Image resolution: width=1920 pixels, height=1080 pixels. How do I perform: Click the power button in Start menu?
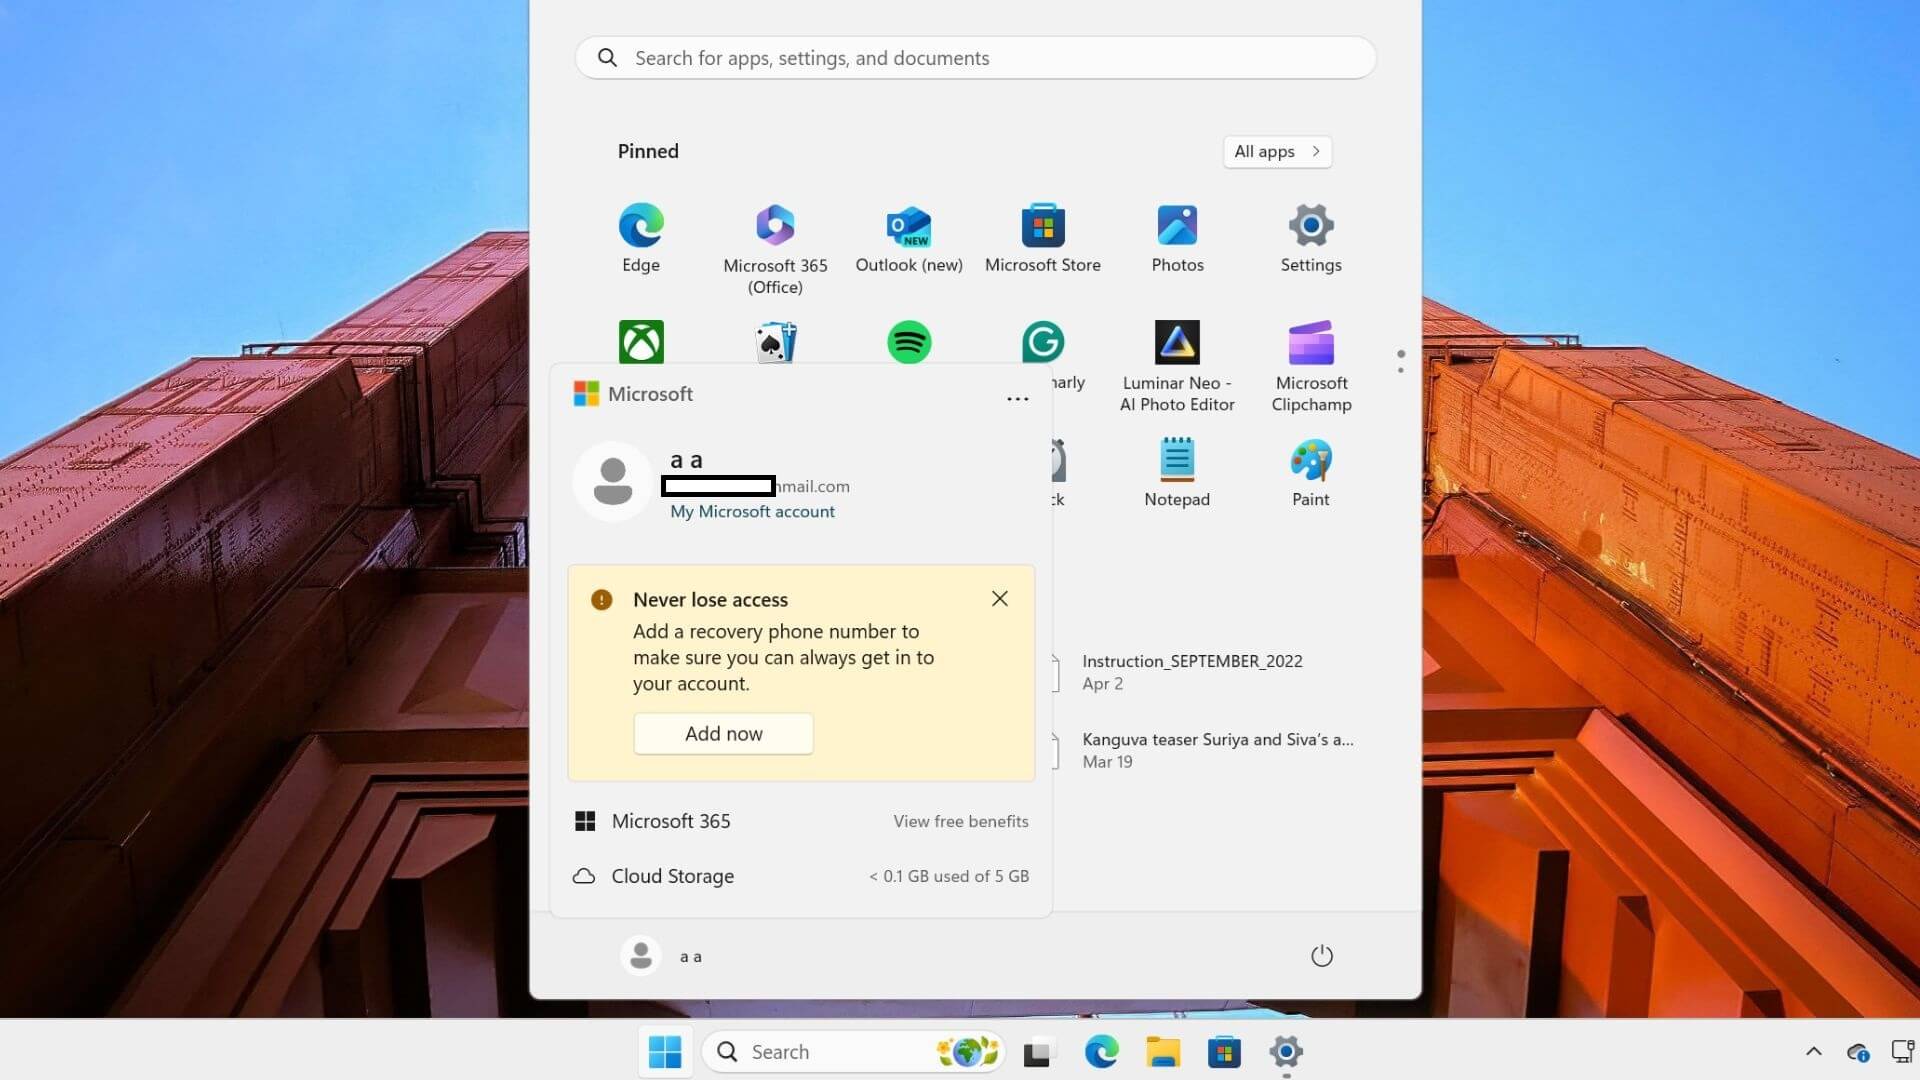[x=1321, y=955]
